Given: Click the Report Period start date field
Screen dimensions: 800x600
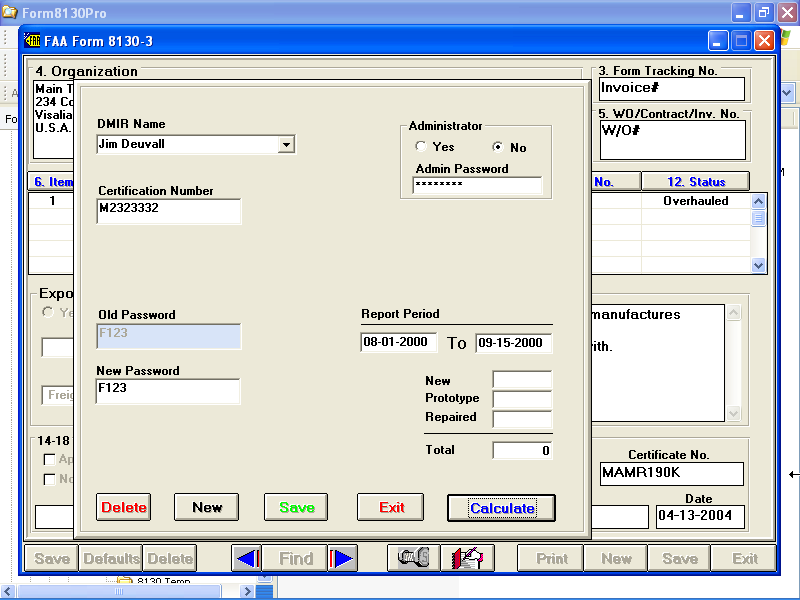Looking at the screenshot, I should coord(398,342).
